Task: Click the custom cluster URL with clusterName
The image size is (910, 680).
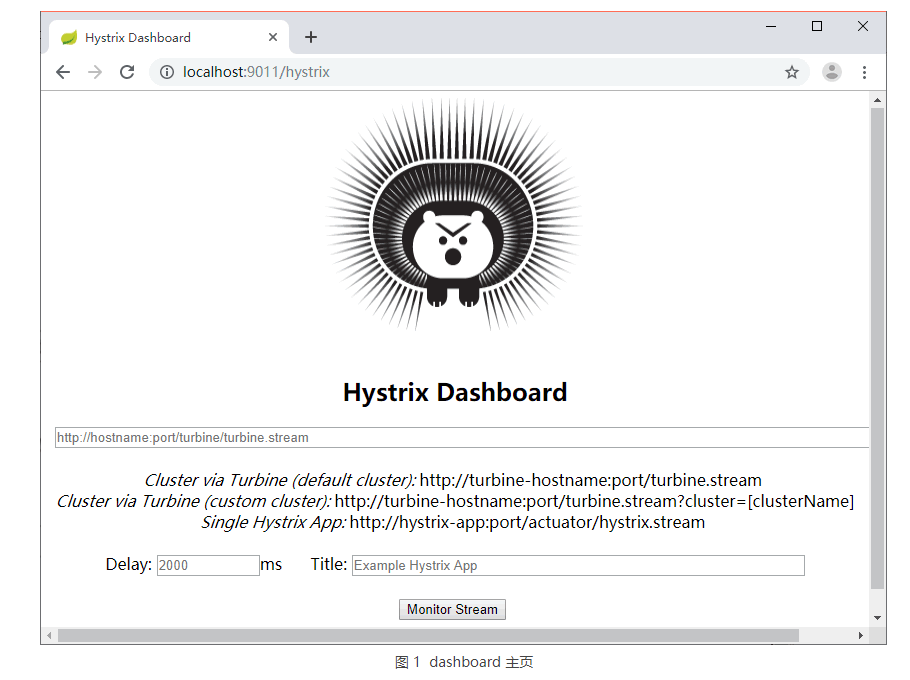Action: click(x=594, y=501)
